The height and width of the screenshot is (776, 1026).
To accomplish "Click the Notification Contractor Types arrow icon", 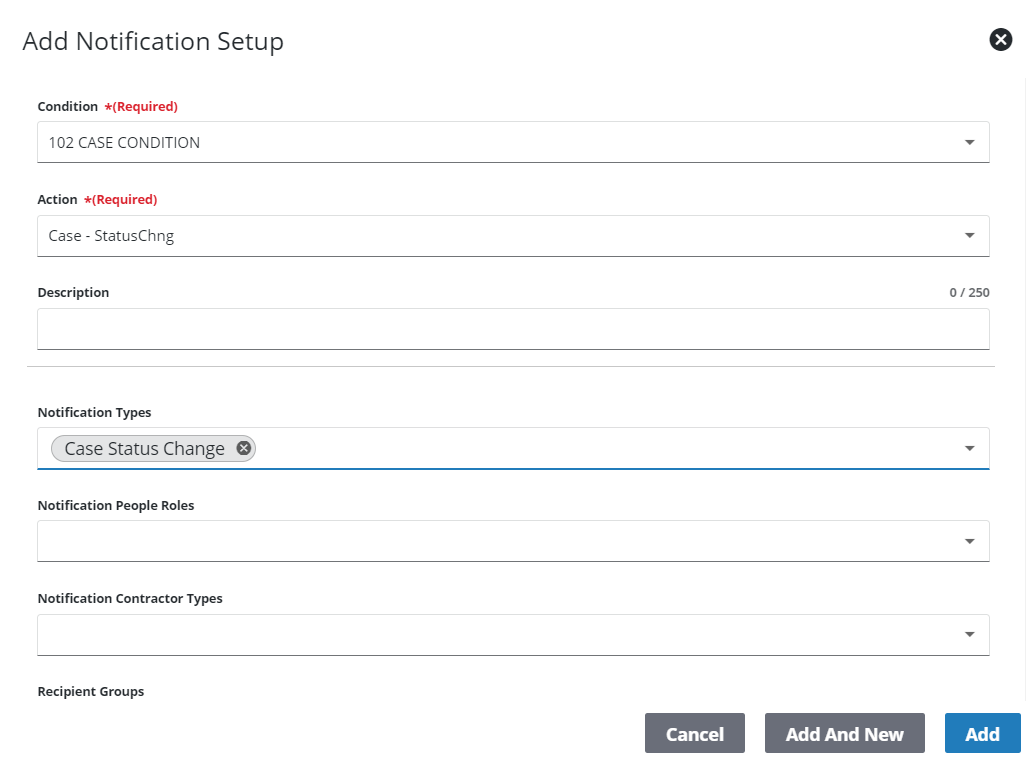I will [x=968, y=635].
